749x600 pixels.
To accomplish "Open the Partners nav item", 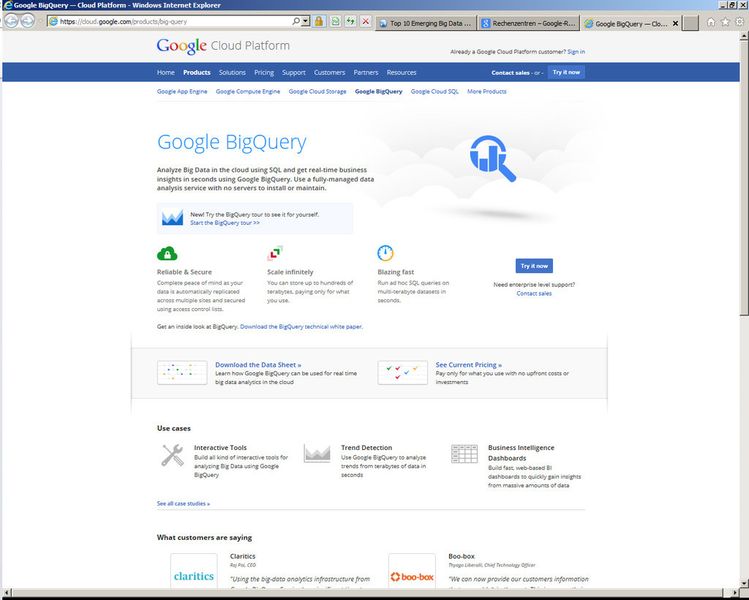I will (x=366, y=73).
